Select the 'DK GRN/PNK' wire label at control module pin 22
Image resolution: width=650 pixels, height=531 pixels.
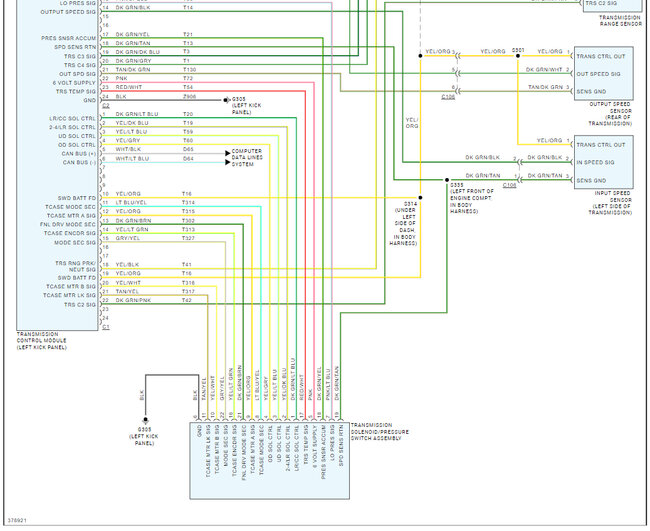pos(133,300)
